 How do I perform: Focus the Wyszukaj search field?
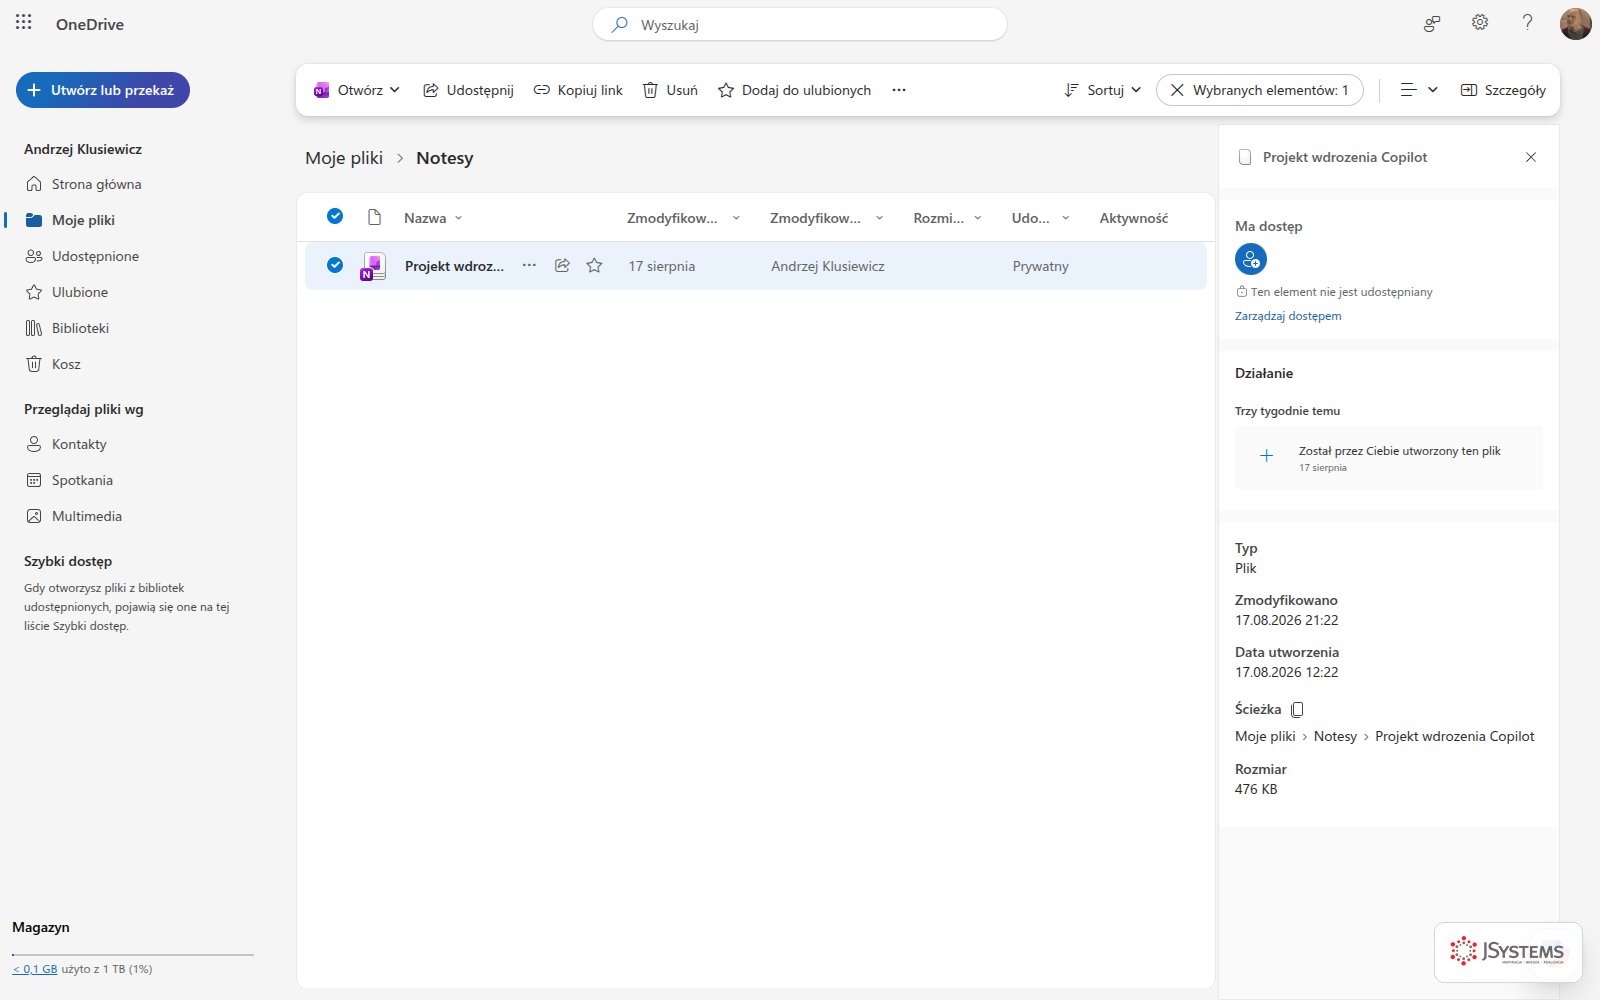click(x=800, y=24)
